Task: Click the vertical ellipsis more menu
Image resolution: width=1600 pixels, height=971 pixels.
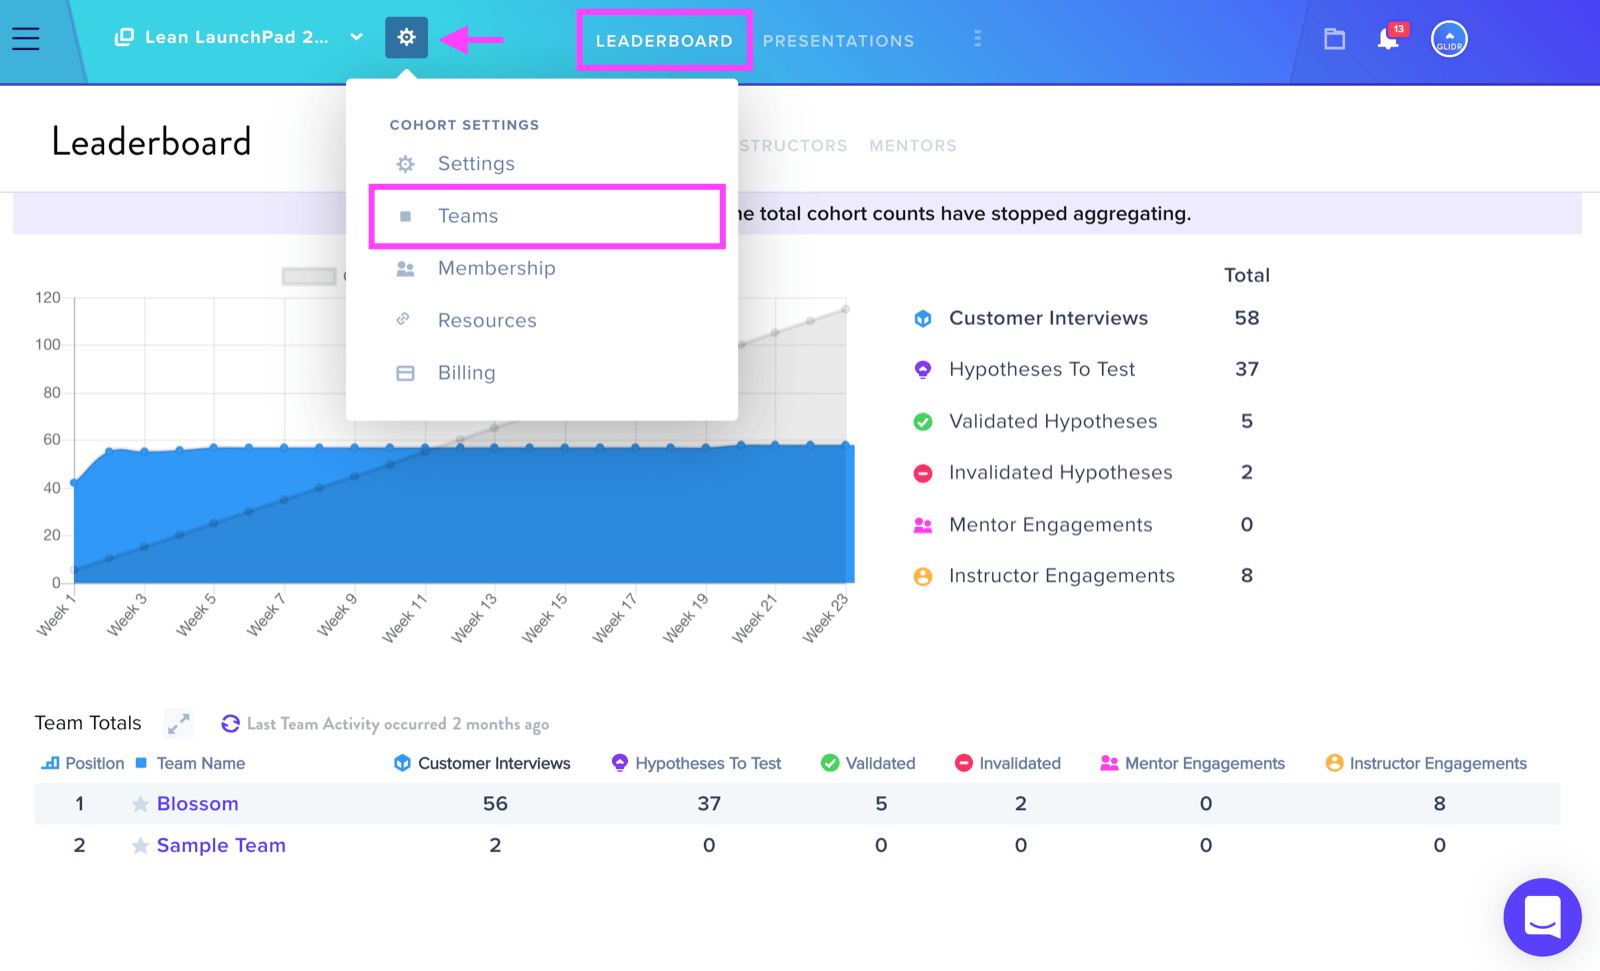Action: click(x=977, y=38)
